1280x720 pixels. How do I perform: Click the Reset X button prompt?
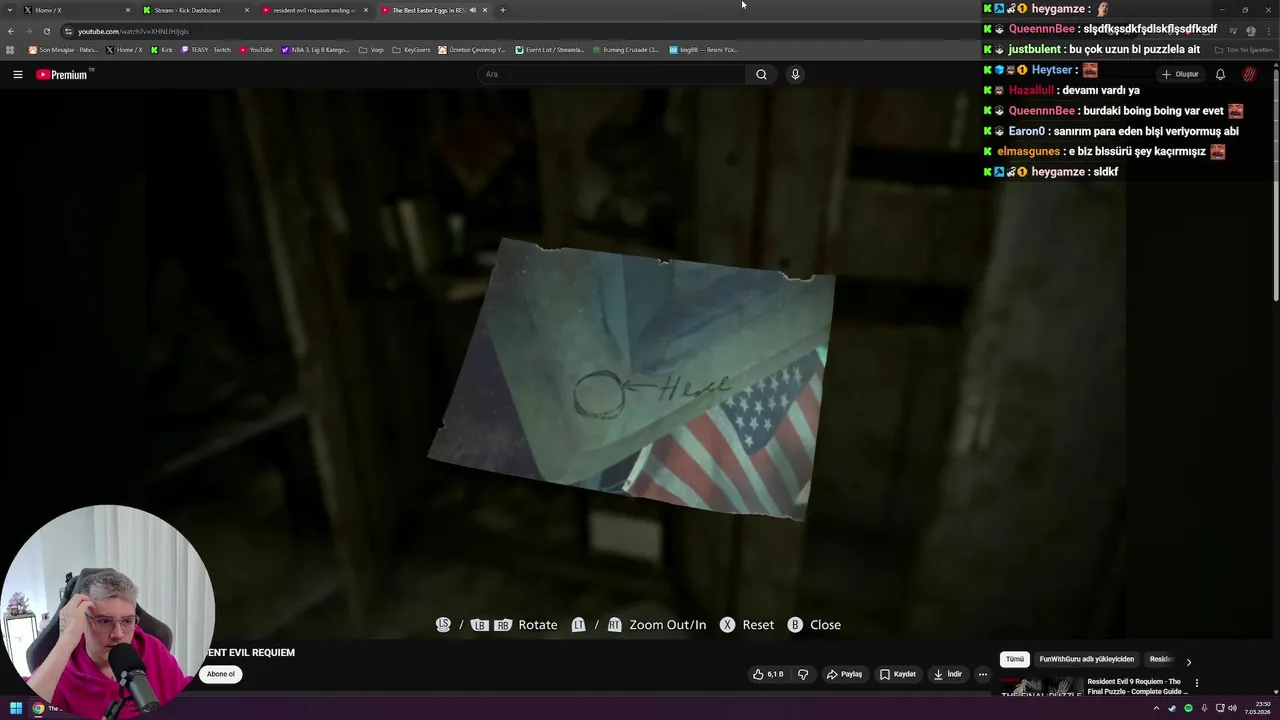(x=747, y=625)
